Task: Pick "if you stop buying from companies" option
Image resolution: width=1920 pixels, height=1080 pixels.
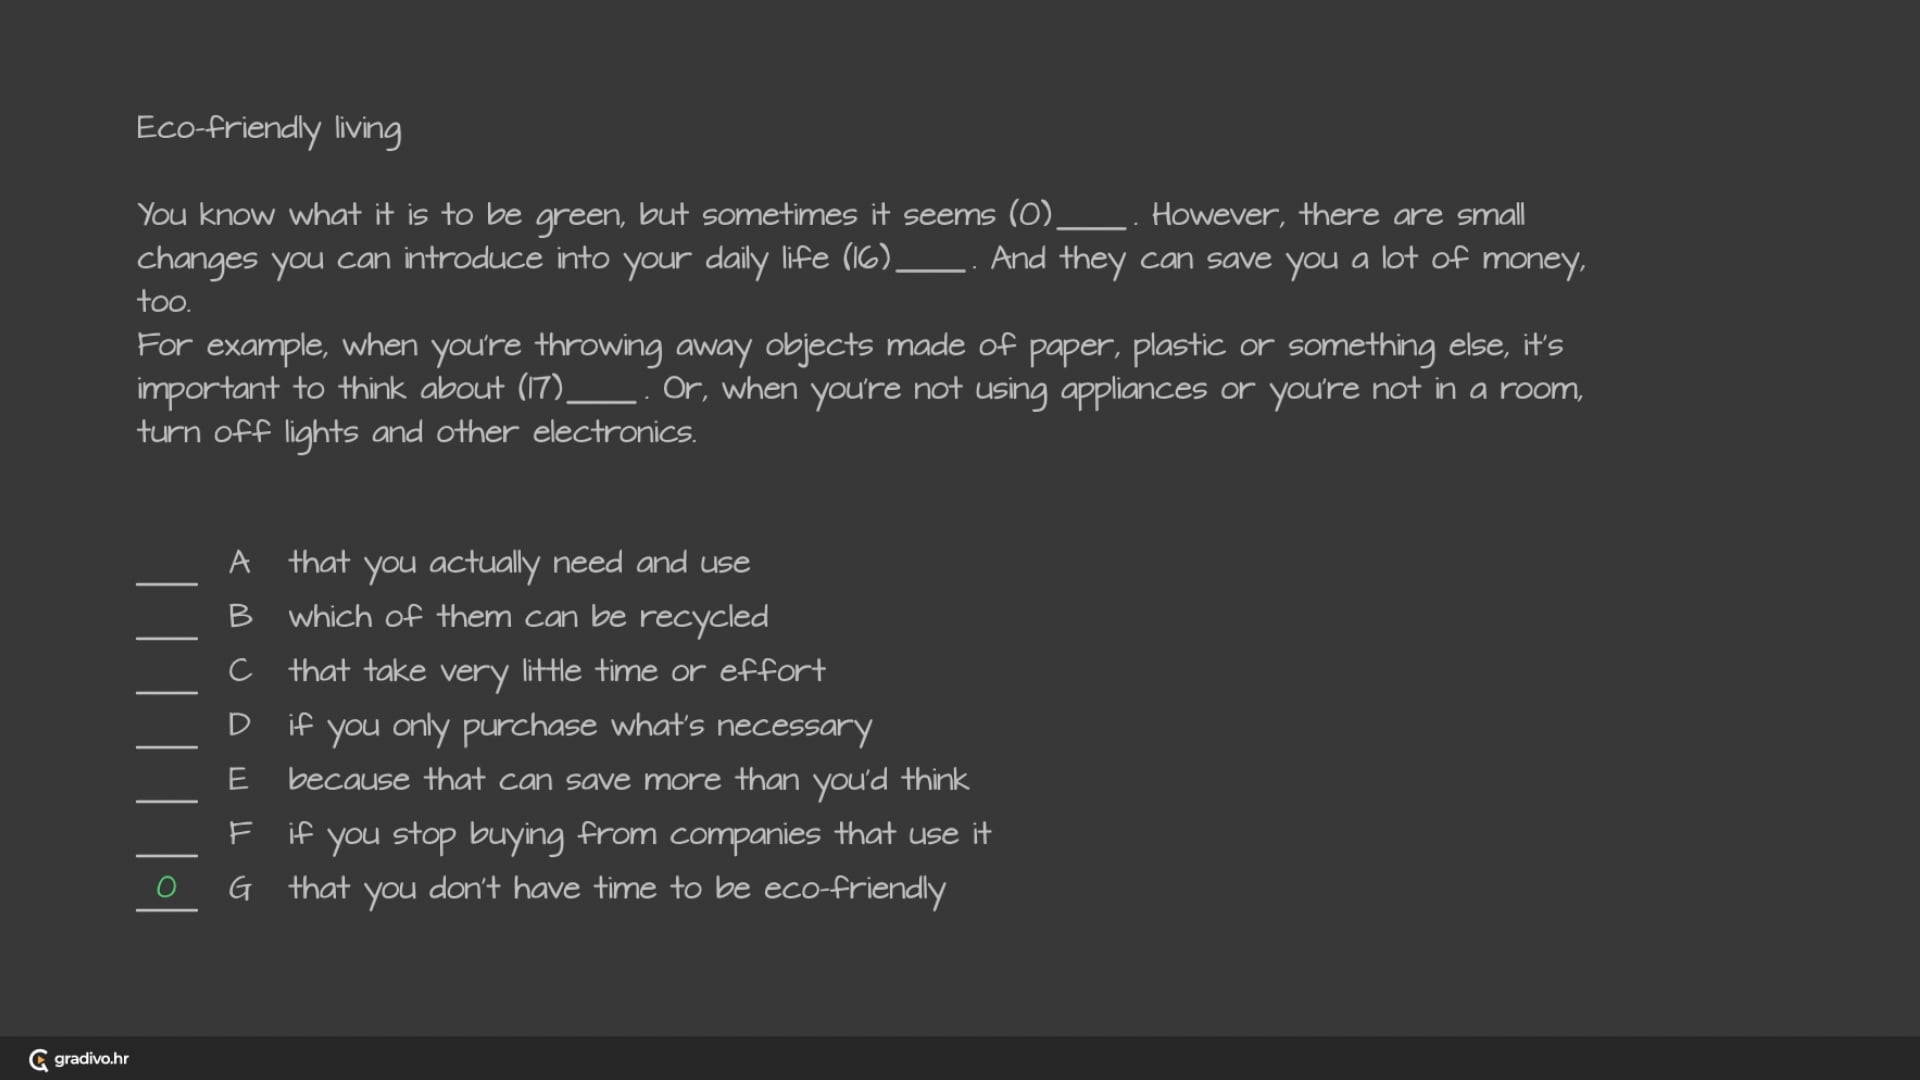Action: (640, 834)
